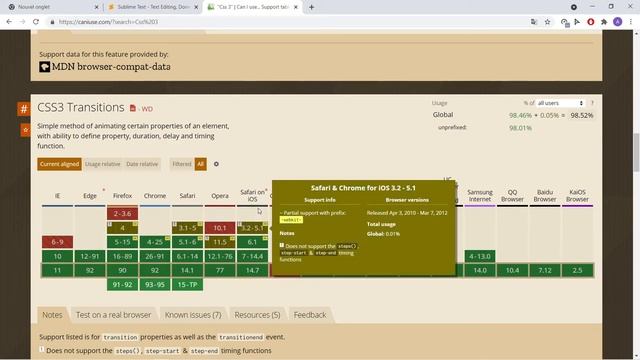Switch to the Nouvel onglet tab
The width and height of the screenshot is (640, 360).
(53, 7)
